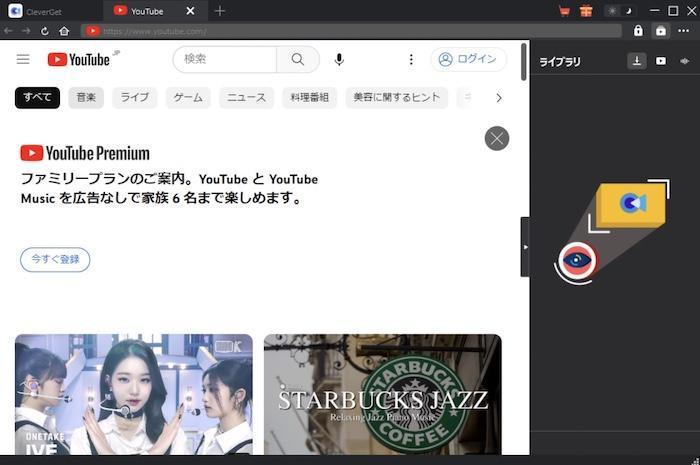This screenshot has height=465, width=700.
Task: Open the Starbucks Jazz video thumbnail
Action: pyautogui.click(x=383, y=394)
